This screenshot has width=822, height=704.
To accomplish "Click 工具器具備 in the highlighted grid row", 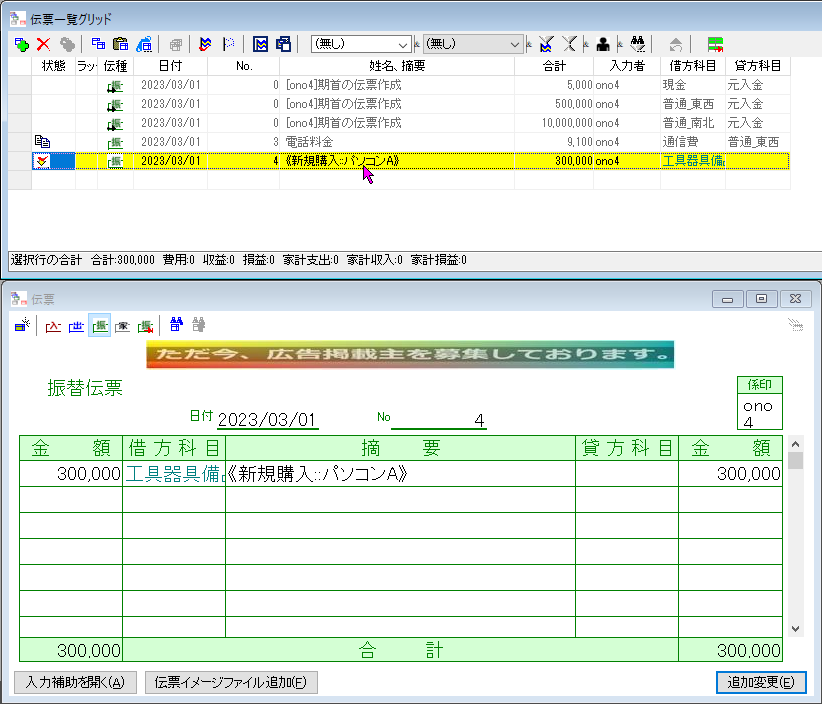I will tap(693, 161).
